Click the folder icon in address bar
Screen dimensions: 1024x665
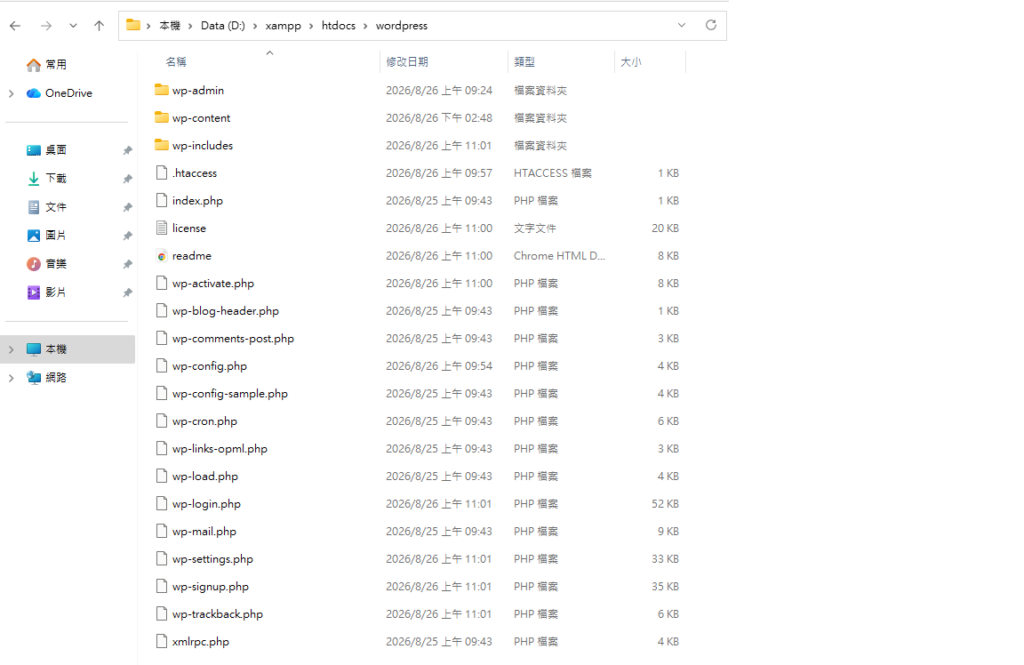[133, 25]
